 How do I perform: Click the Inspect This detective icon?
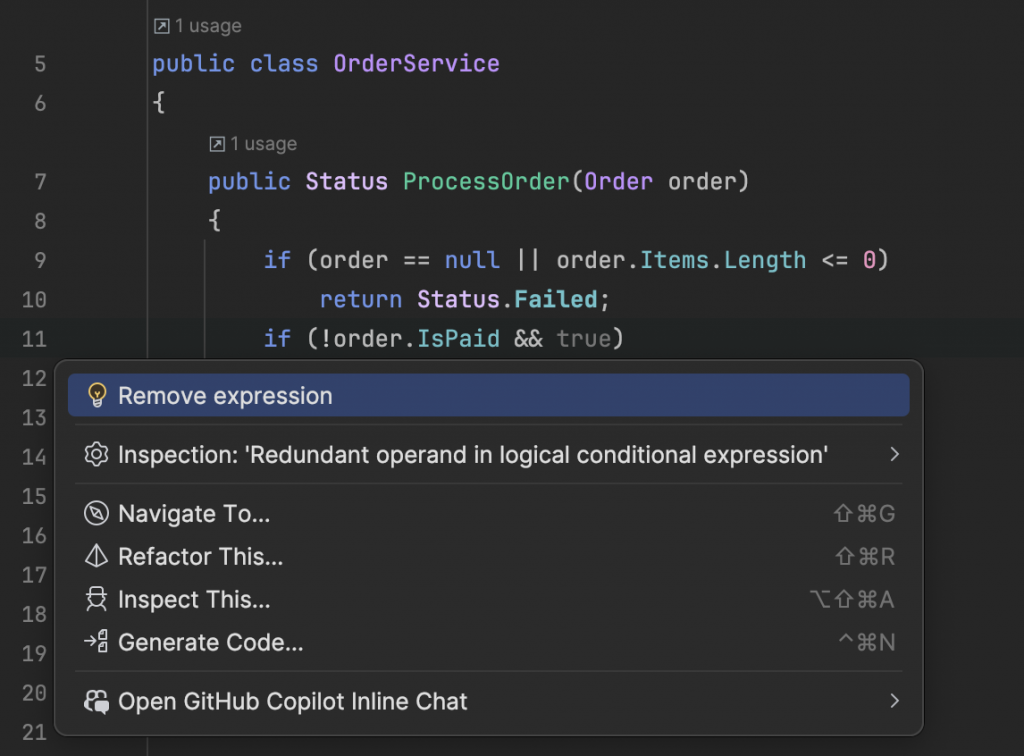96,600
